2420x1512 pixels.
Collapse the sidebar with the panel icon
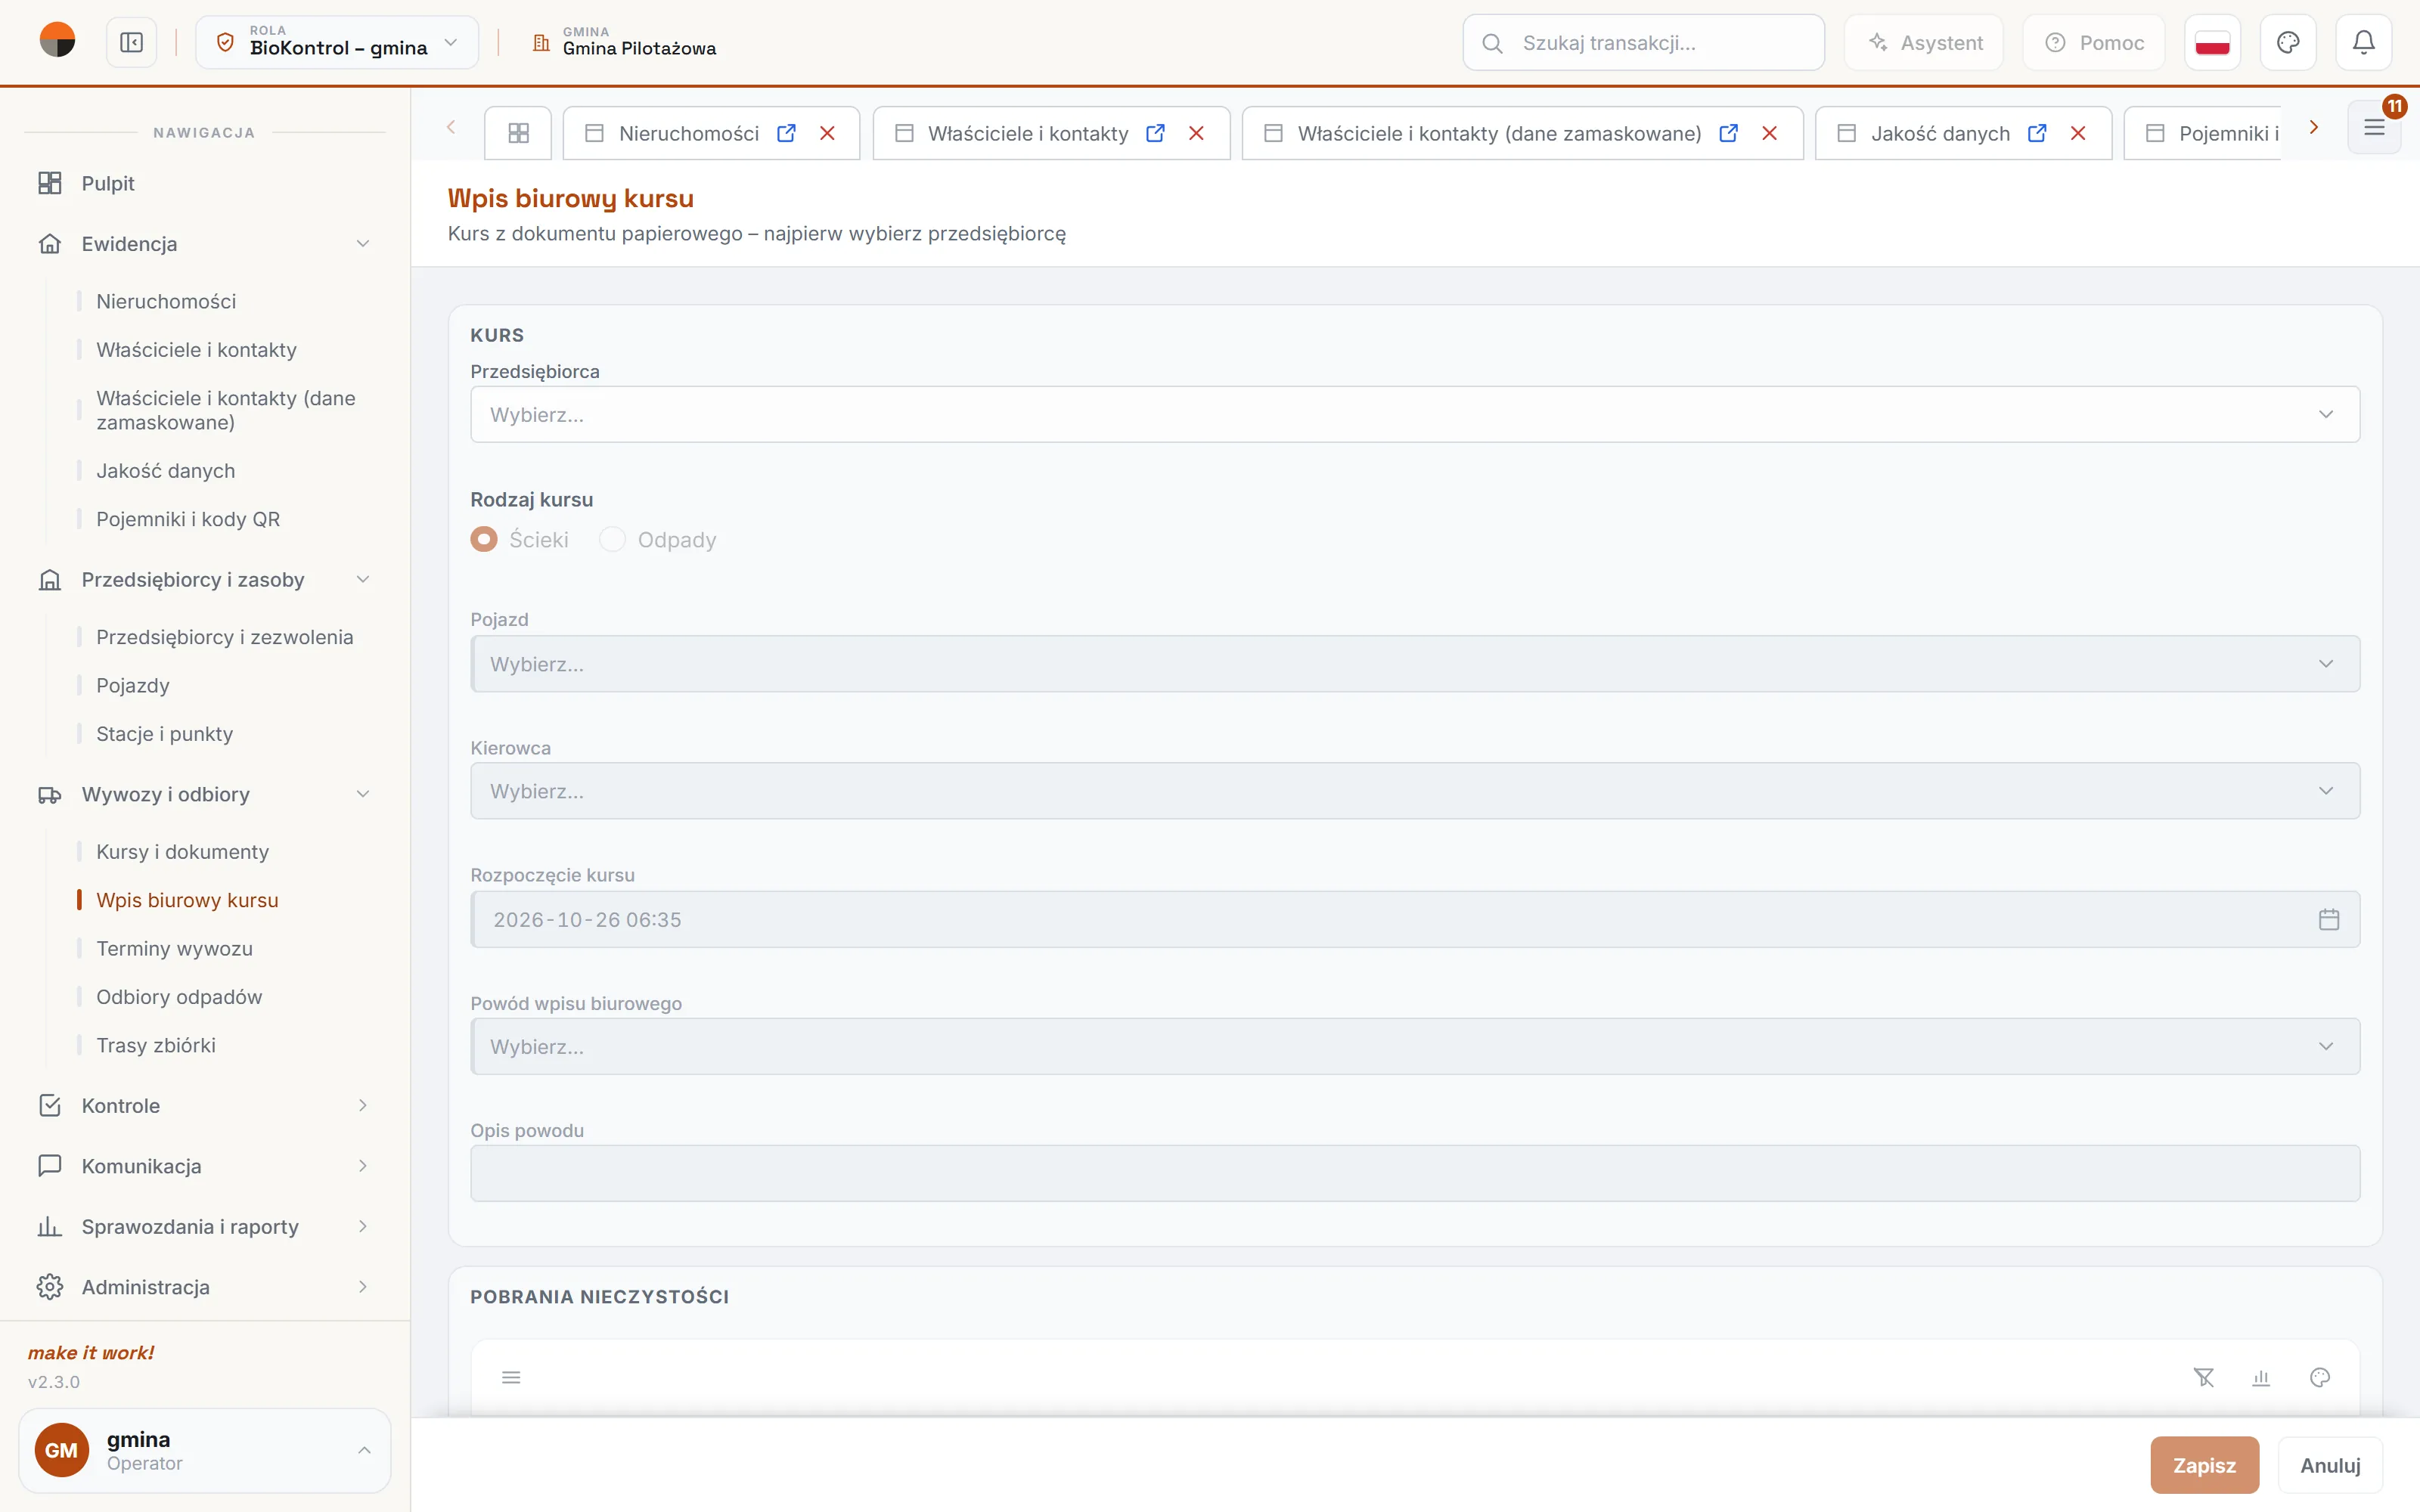tap(131, 42)
